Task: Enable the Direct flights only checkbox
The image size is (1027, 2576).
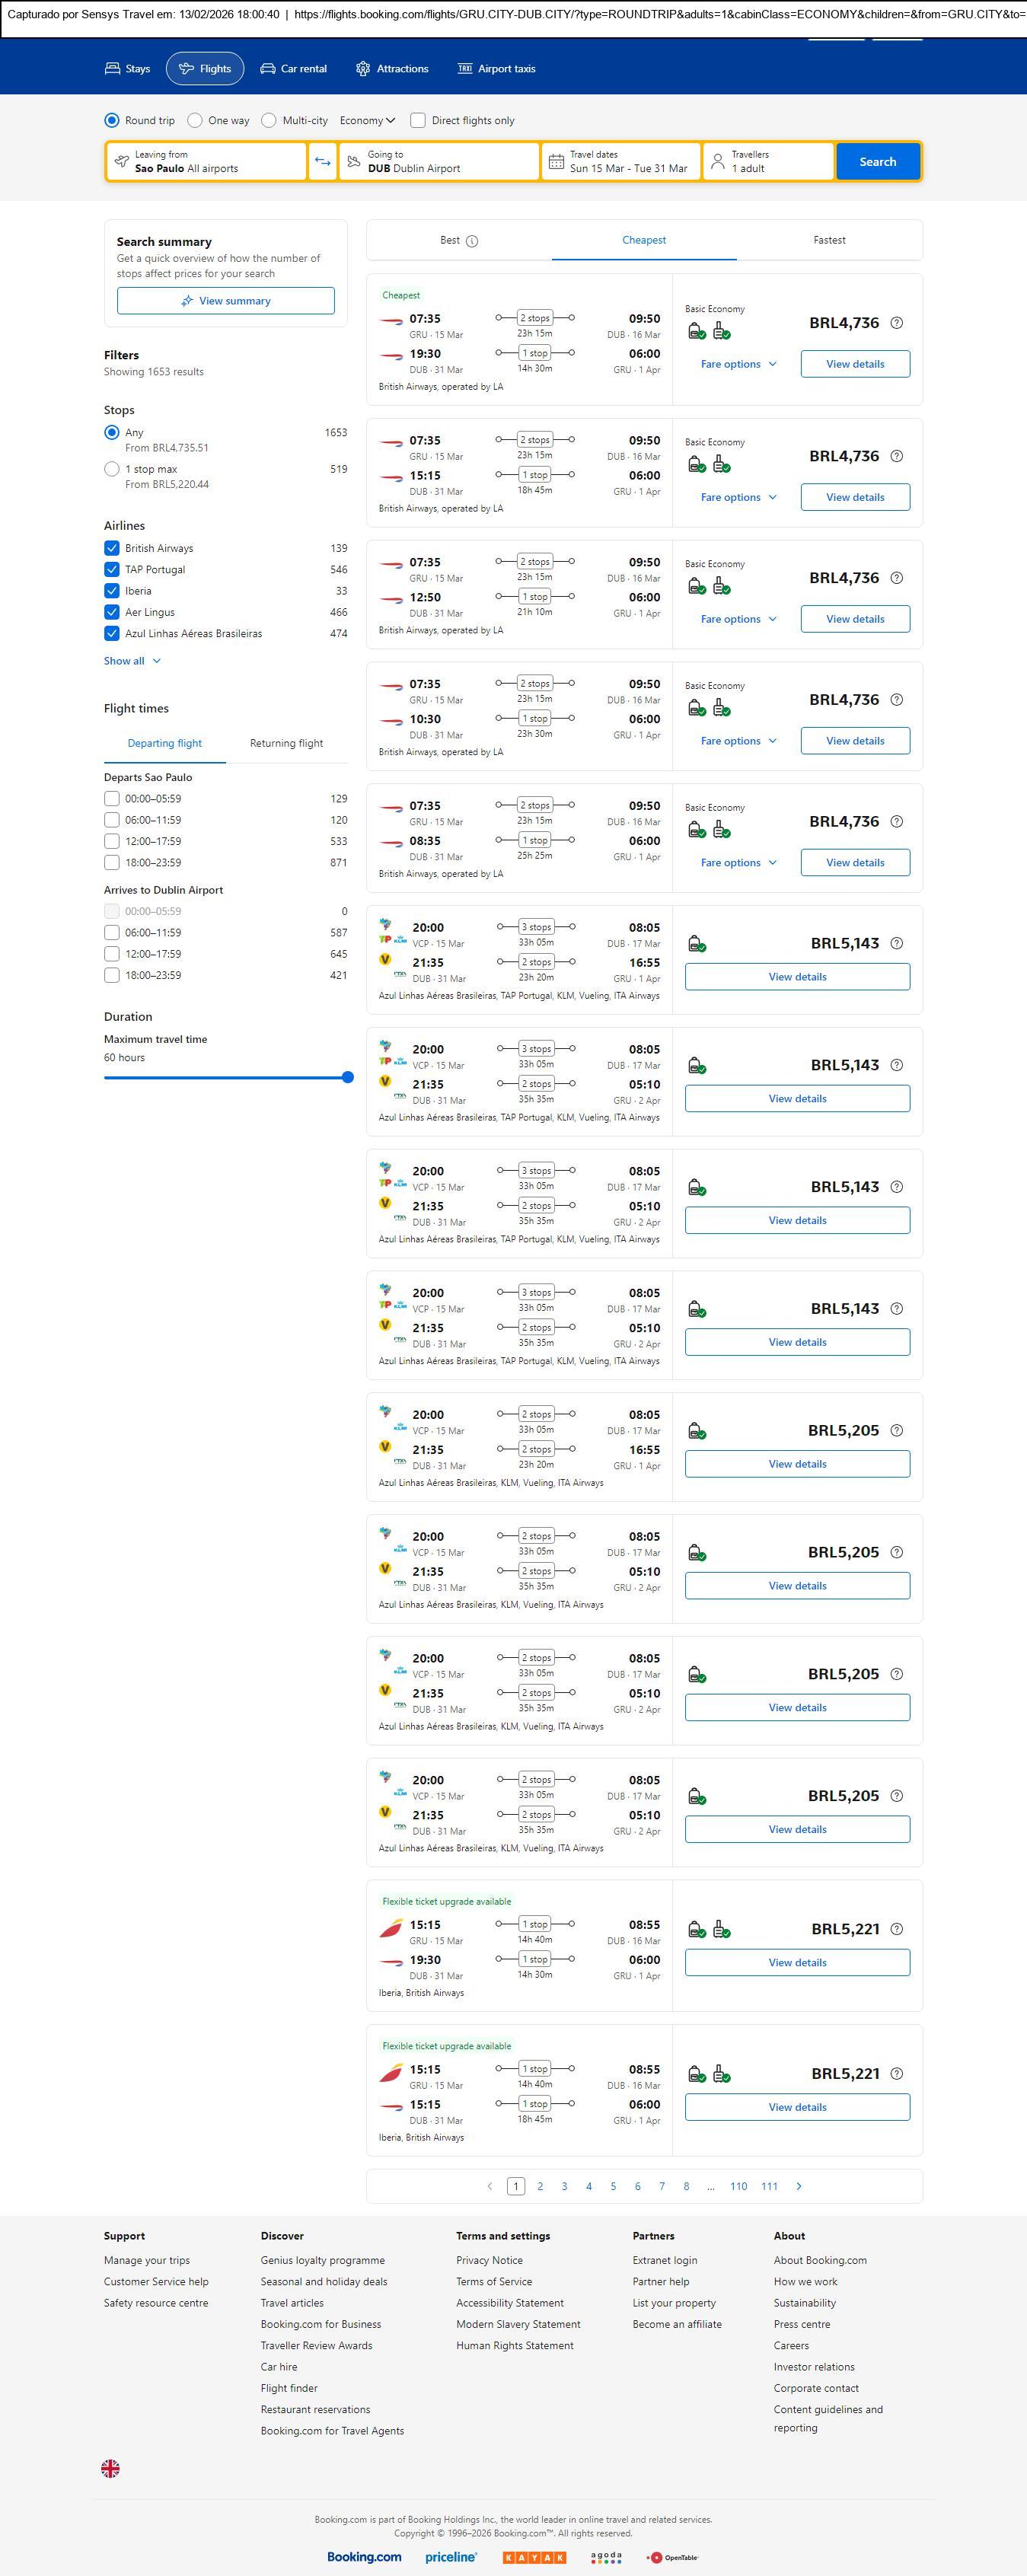Action: pyautogui.click(x=418, y=121)
